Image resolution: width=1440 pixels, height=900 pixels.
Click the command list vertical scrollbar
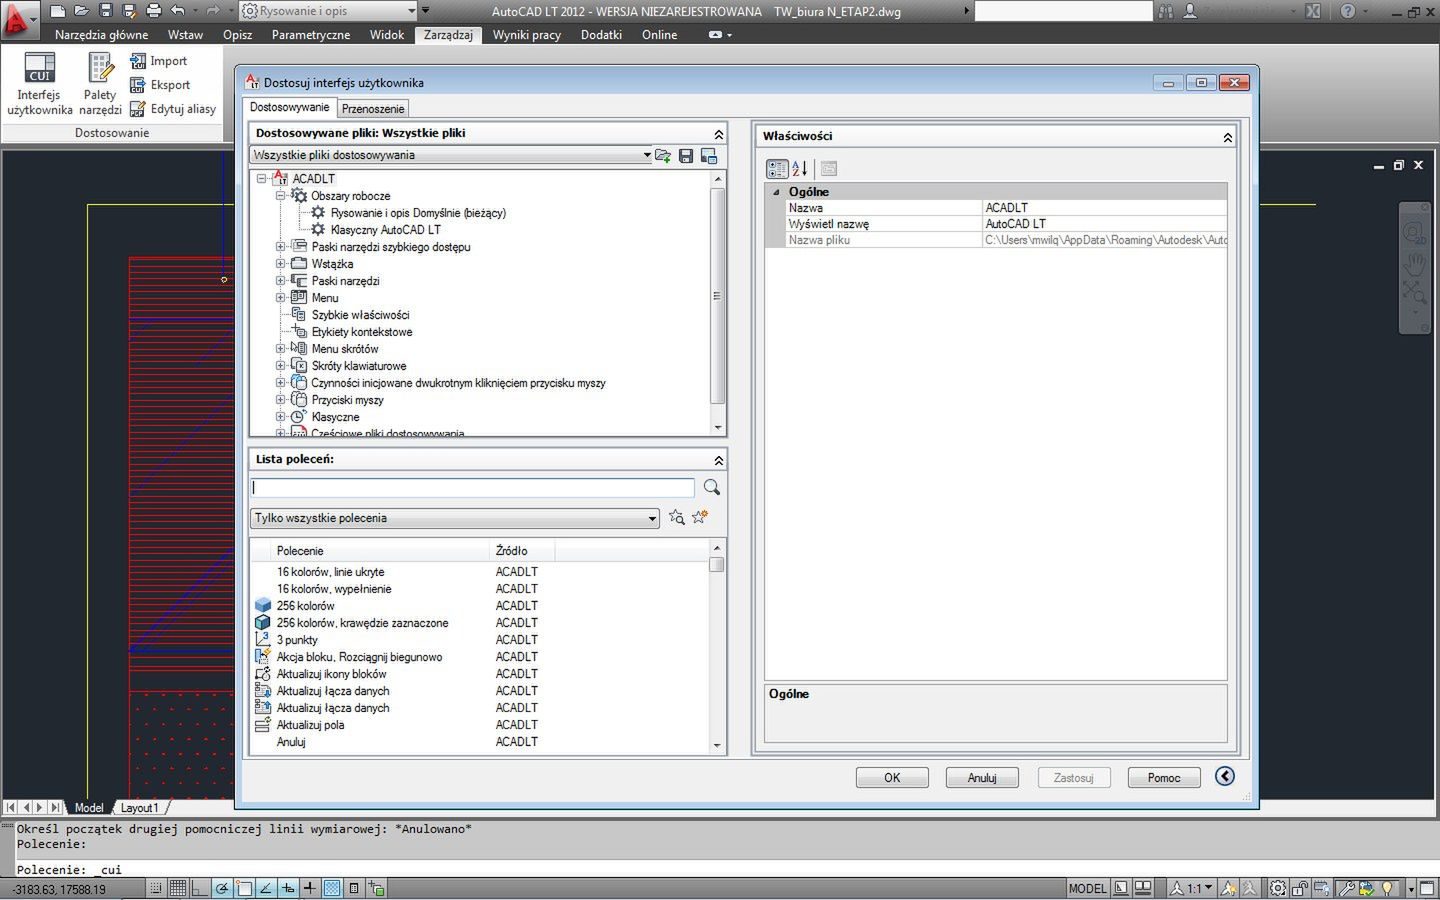coord(716,646)
